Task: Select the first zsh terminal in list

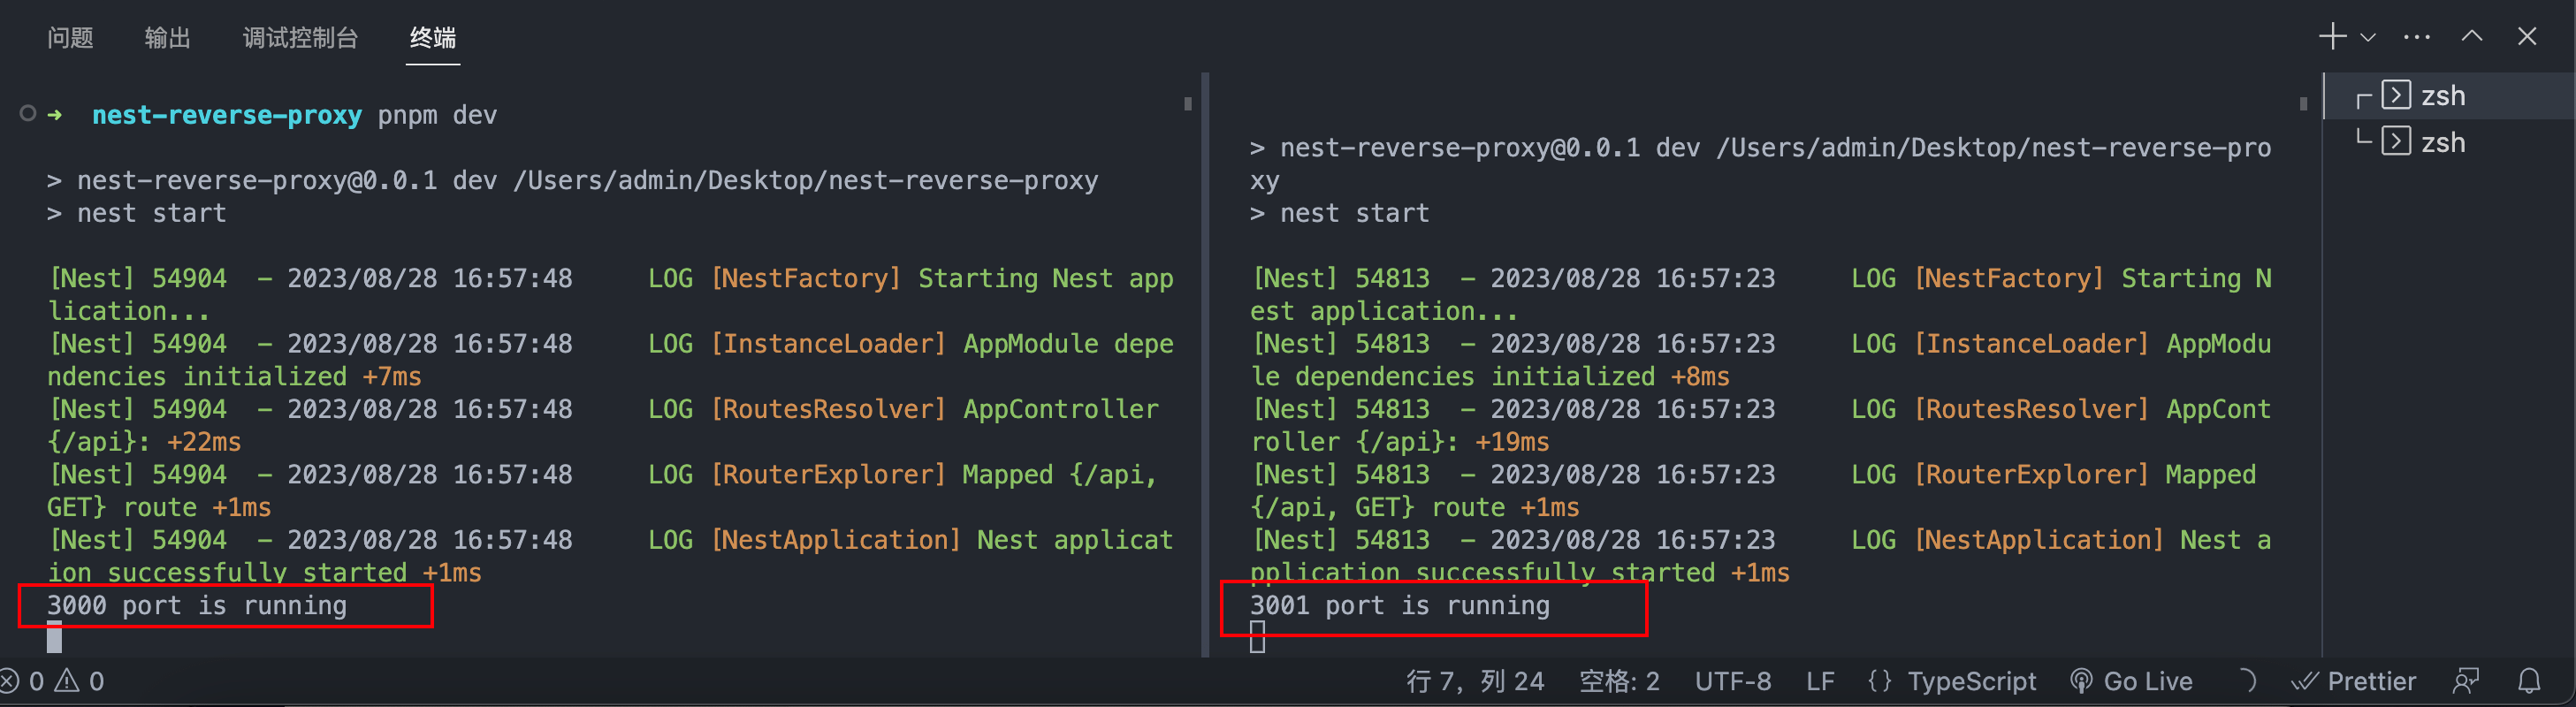Action: click(2442, 96)
